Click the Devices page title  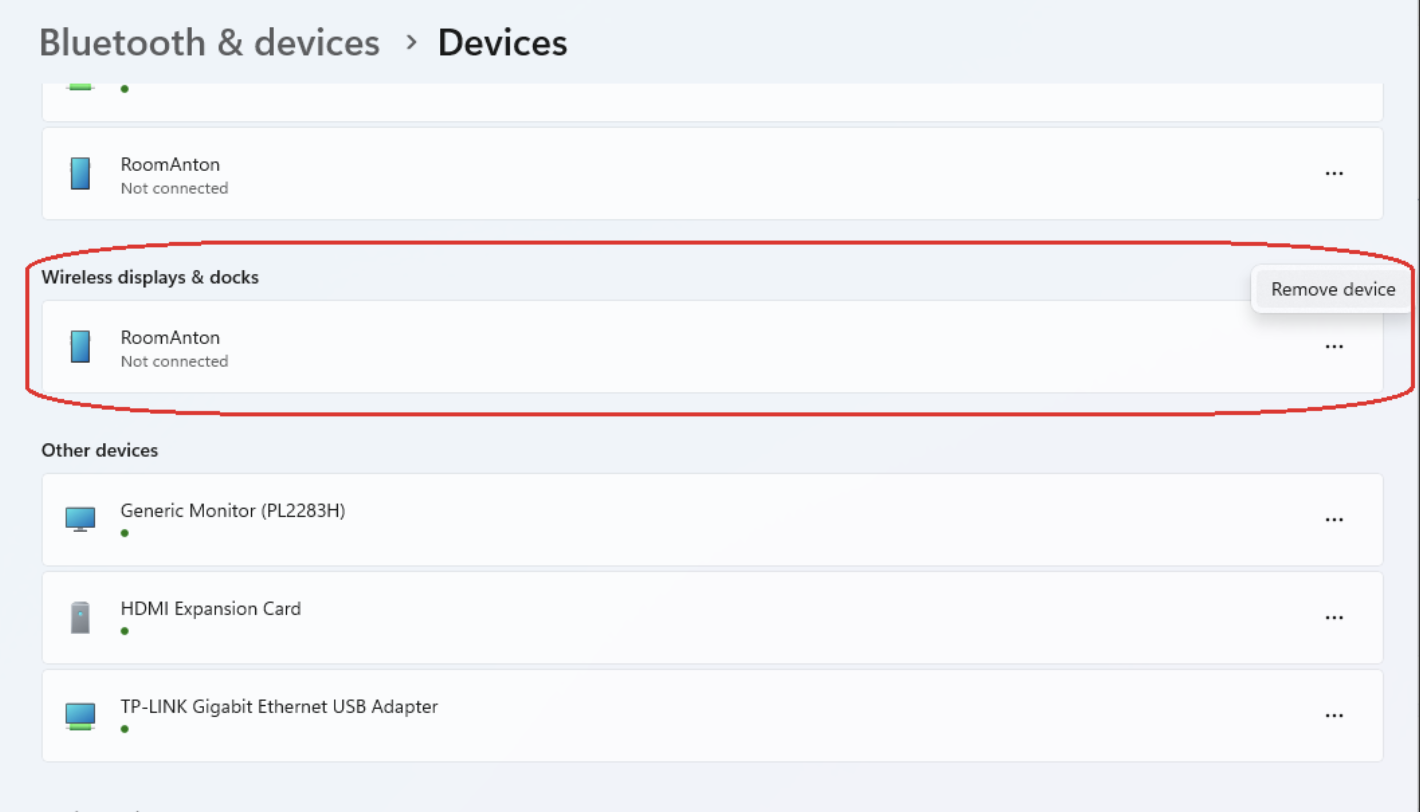coord(502,43)
